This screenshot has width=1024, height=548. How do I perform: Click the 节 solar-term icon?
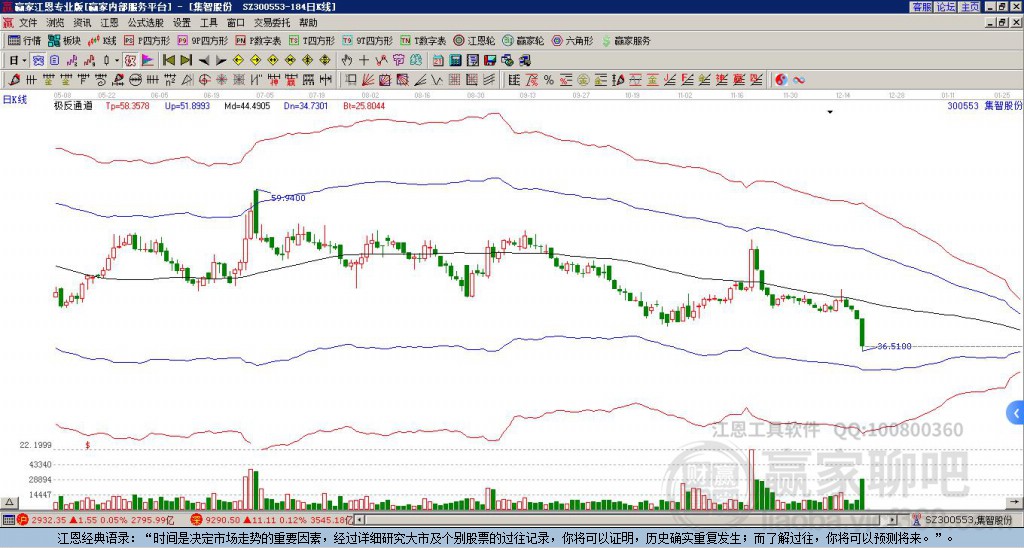point(398,61)
